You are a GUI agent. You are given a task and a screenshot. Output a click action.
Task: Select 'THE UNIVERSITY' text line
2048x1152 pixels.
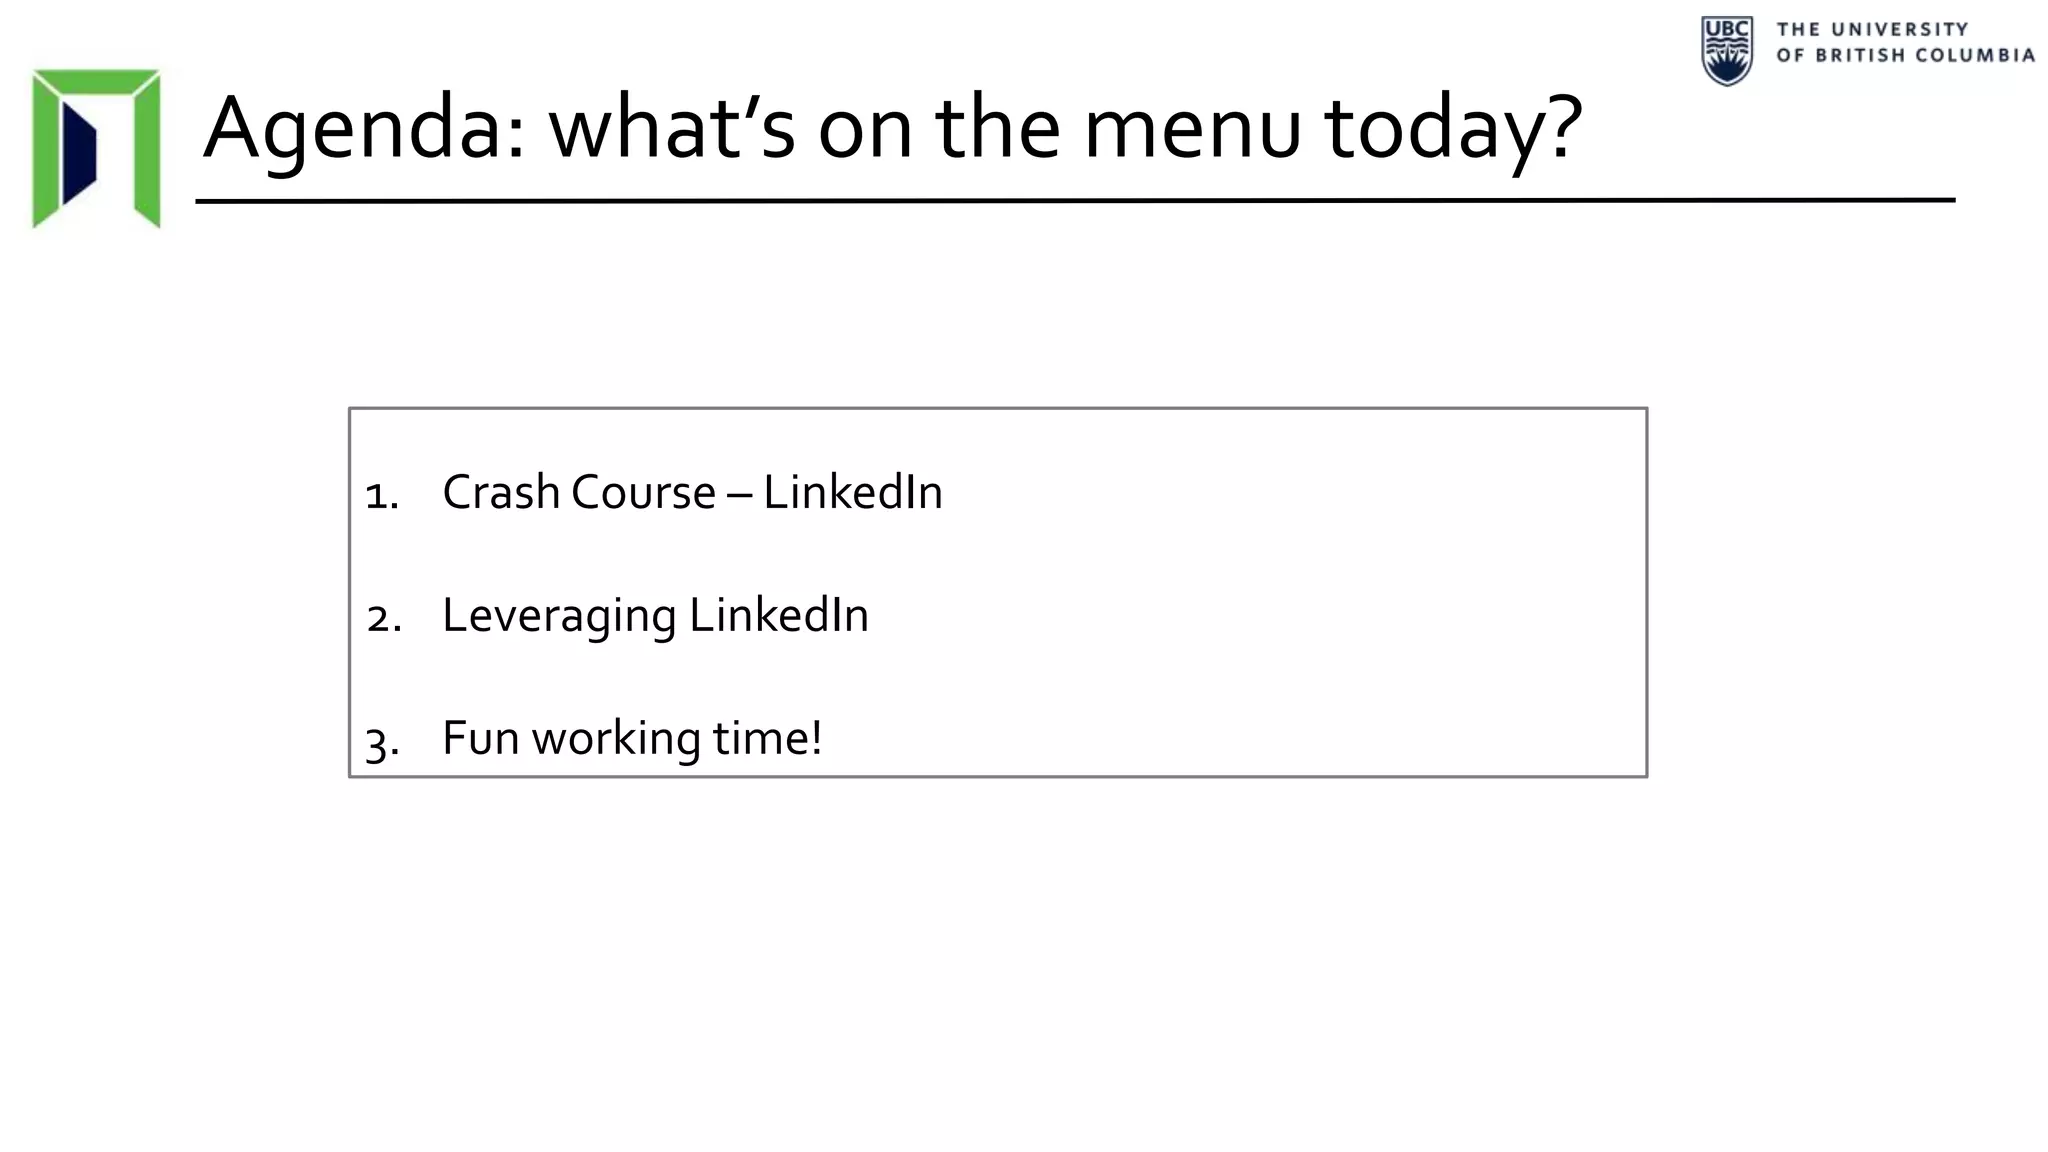pos(1872,29)
